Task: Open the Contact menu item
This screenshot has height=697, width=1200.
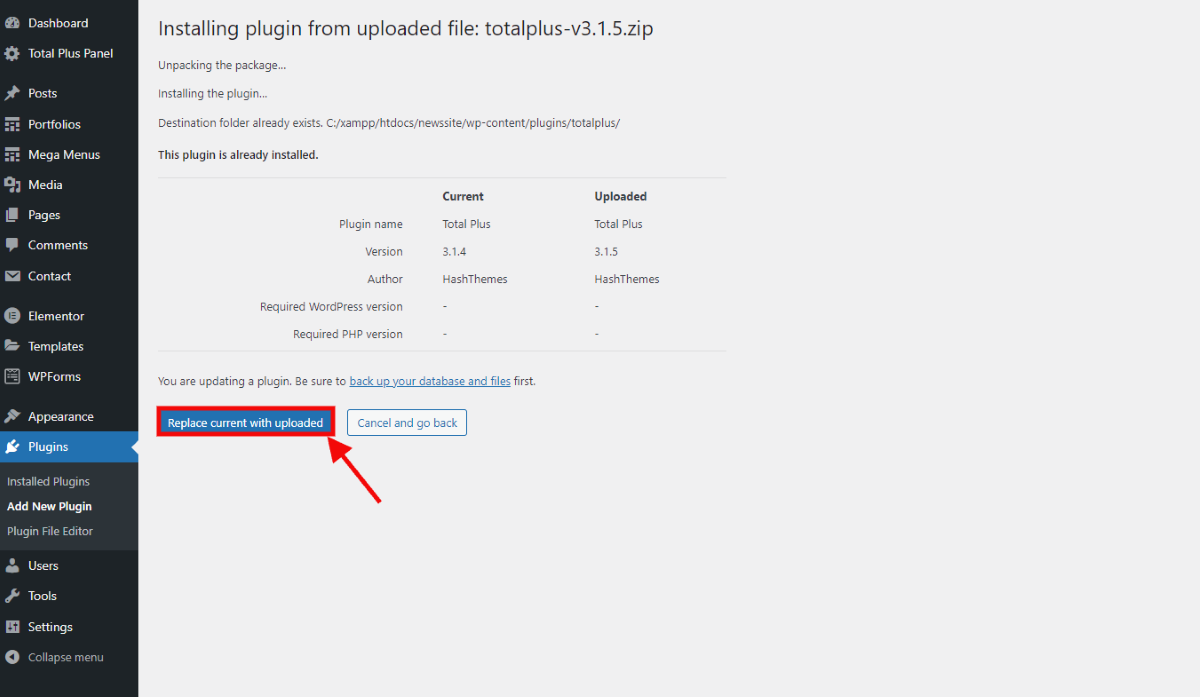Action: [x=50, y=275]
